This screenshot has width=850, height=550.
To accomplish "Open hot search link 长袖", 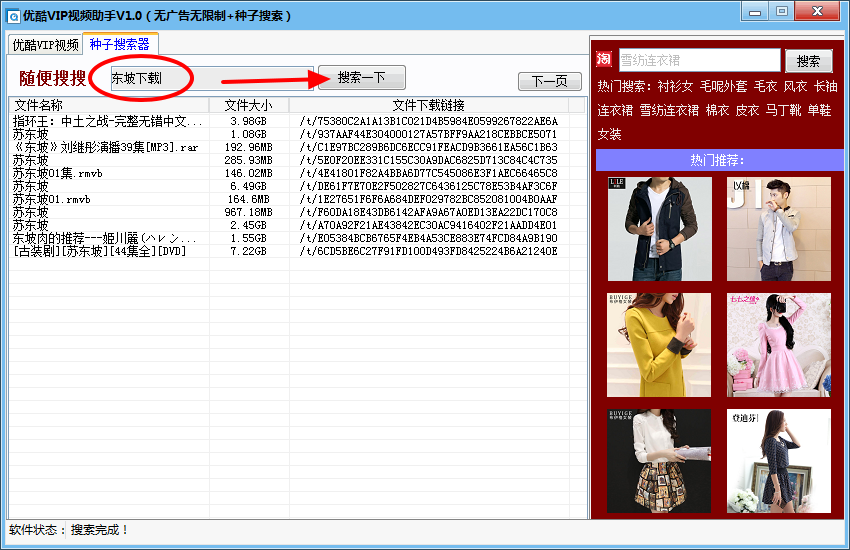I will pyautogui.click(x=826, y=86).
